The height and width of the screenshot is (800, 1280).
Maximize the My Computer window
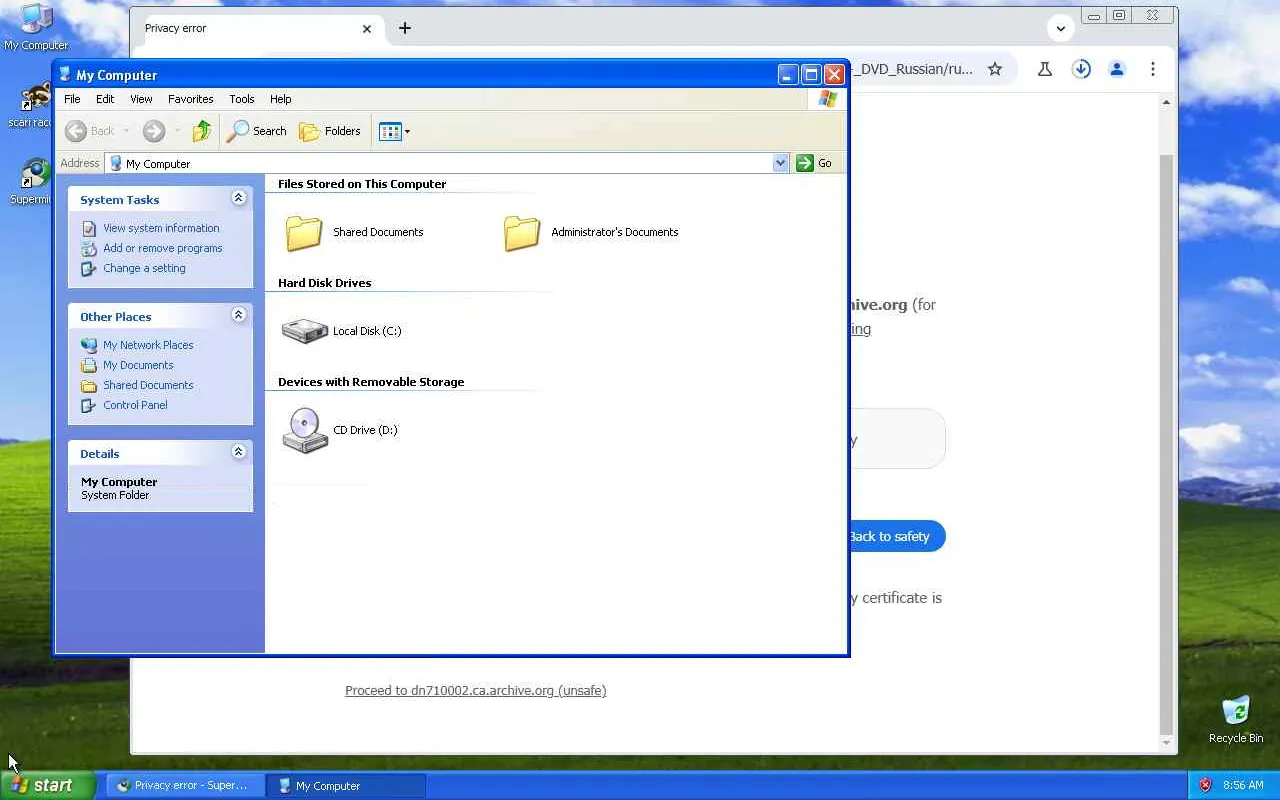click(811, 75)
